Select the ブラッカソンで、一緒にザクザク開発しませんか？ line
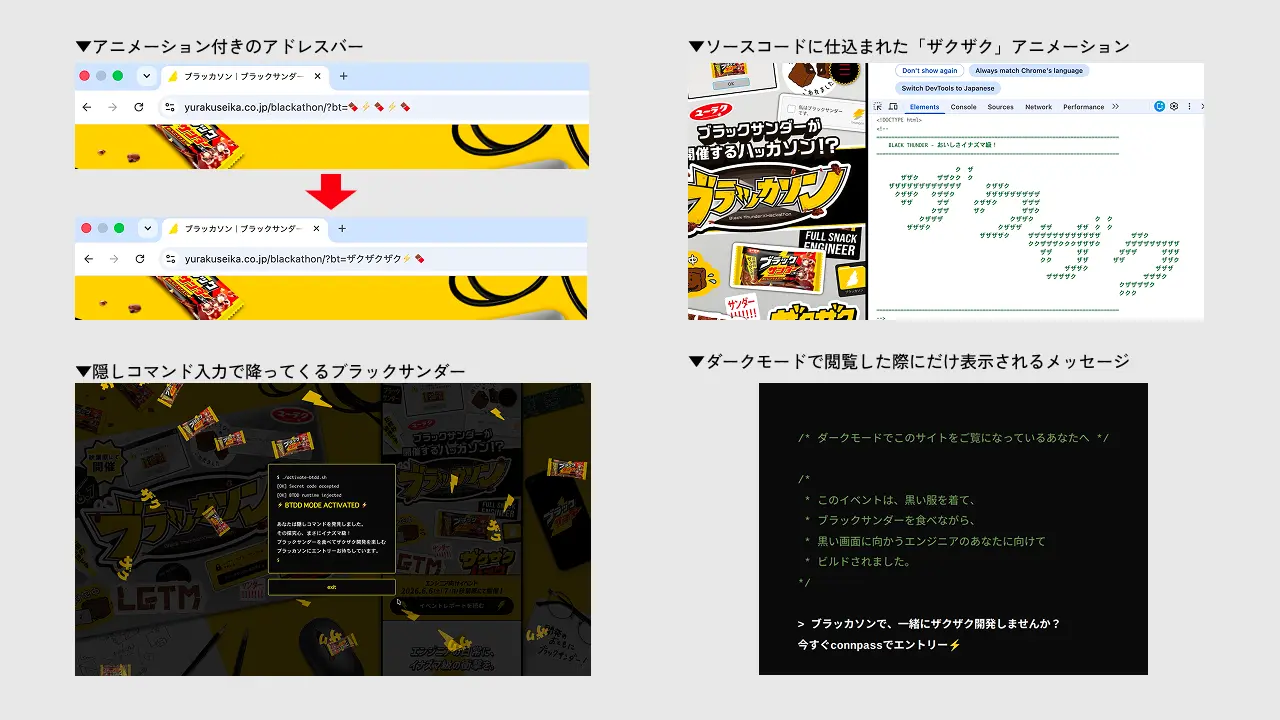The image size is (1280, 720). (x=929, y=624)
